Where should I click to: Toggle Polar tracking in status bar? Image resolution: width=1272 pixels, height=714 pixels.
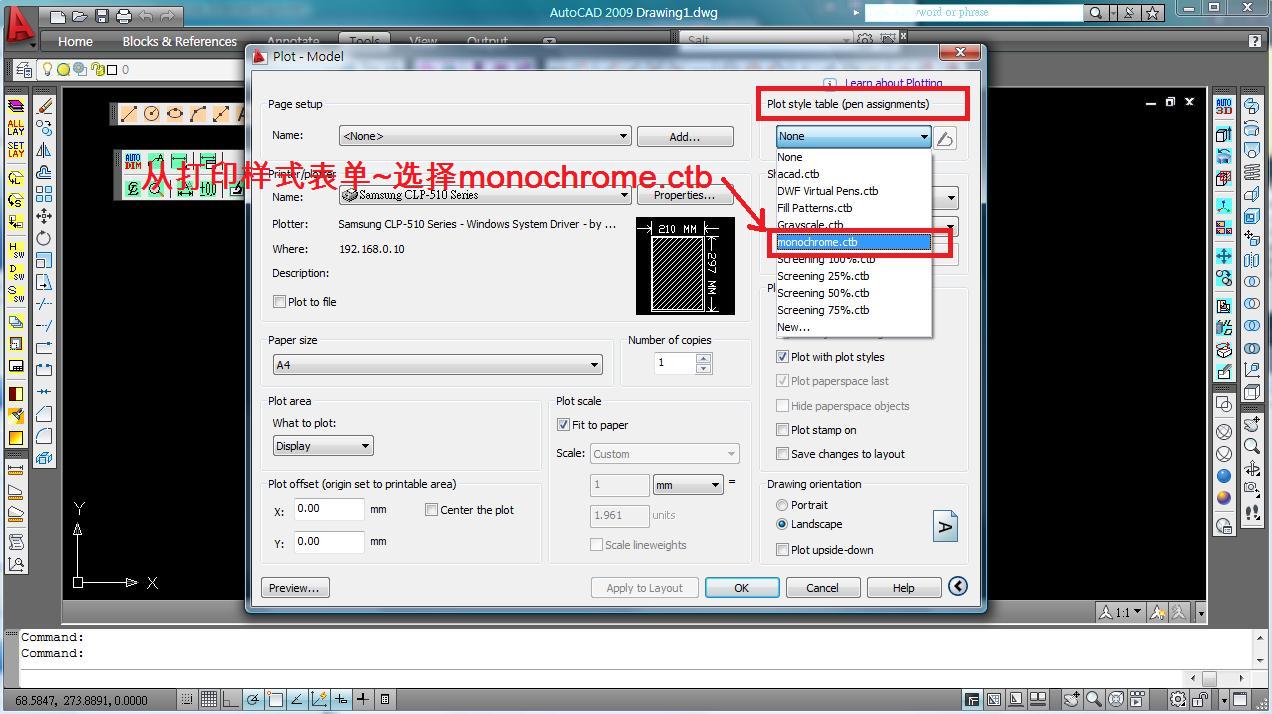click(x=253, y=699)
